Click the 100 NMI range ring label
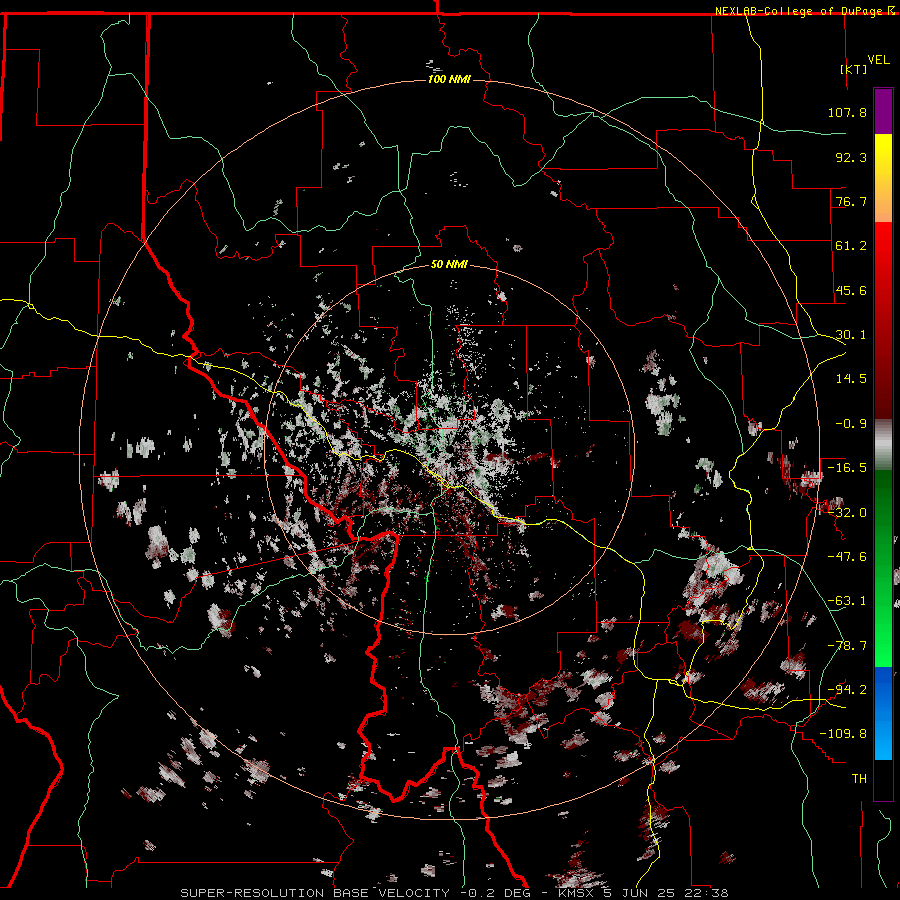The width and height of the screenshot is (900, 900). (449, 79)
